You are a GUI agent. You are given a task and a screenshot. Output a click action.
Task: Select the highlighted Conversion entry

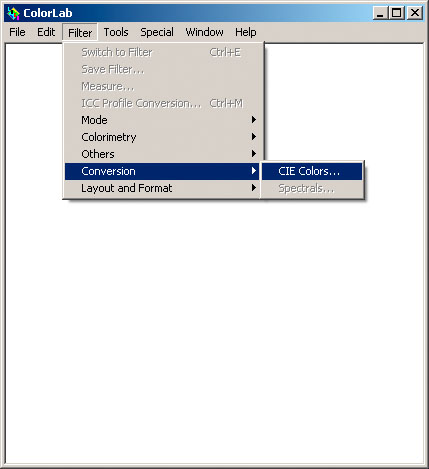[x=162, y=171]
